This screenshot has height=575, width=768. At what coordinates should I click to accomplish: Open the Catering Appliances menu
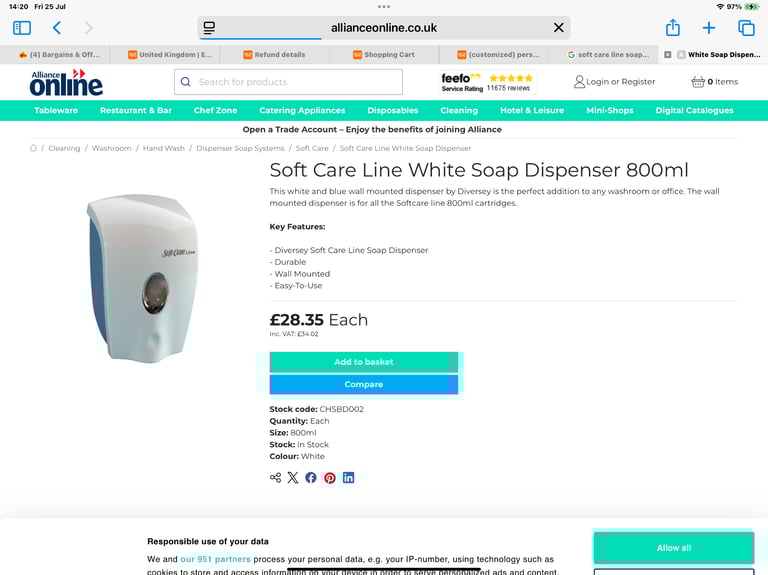pos(302,110)
